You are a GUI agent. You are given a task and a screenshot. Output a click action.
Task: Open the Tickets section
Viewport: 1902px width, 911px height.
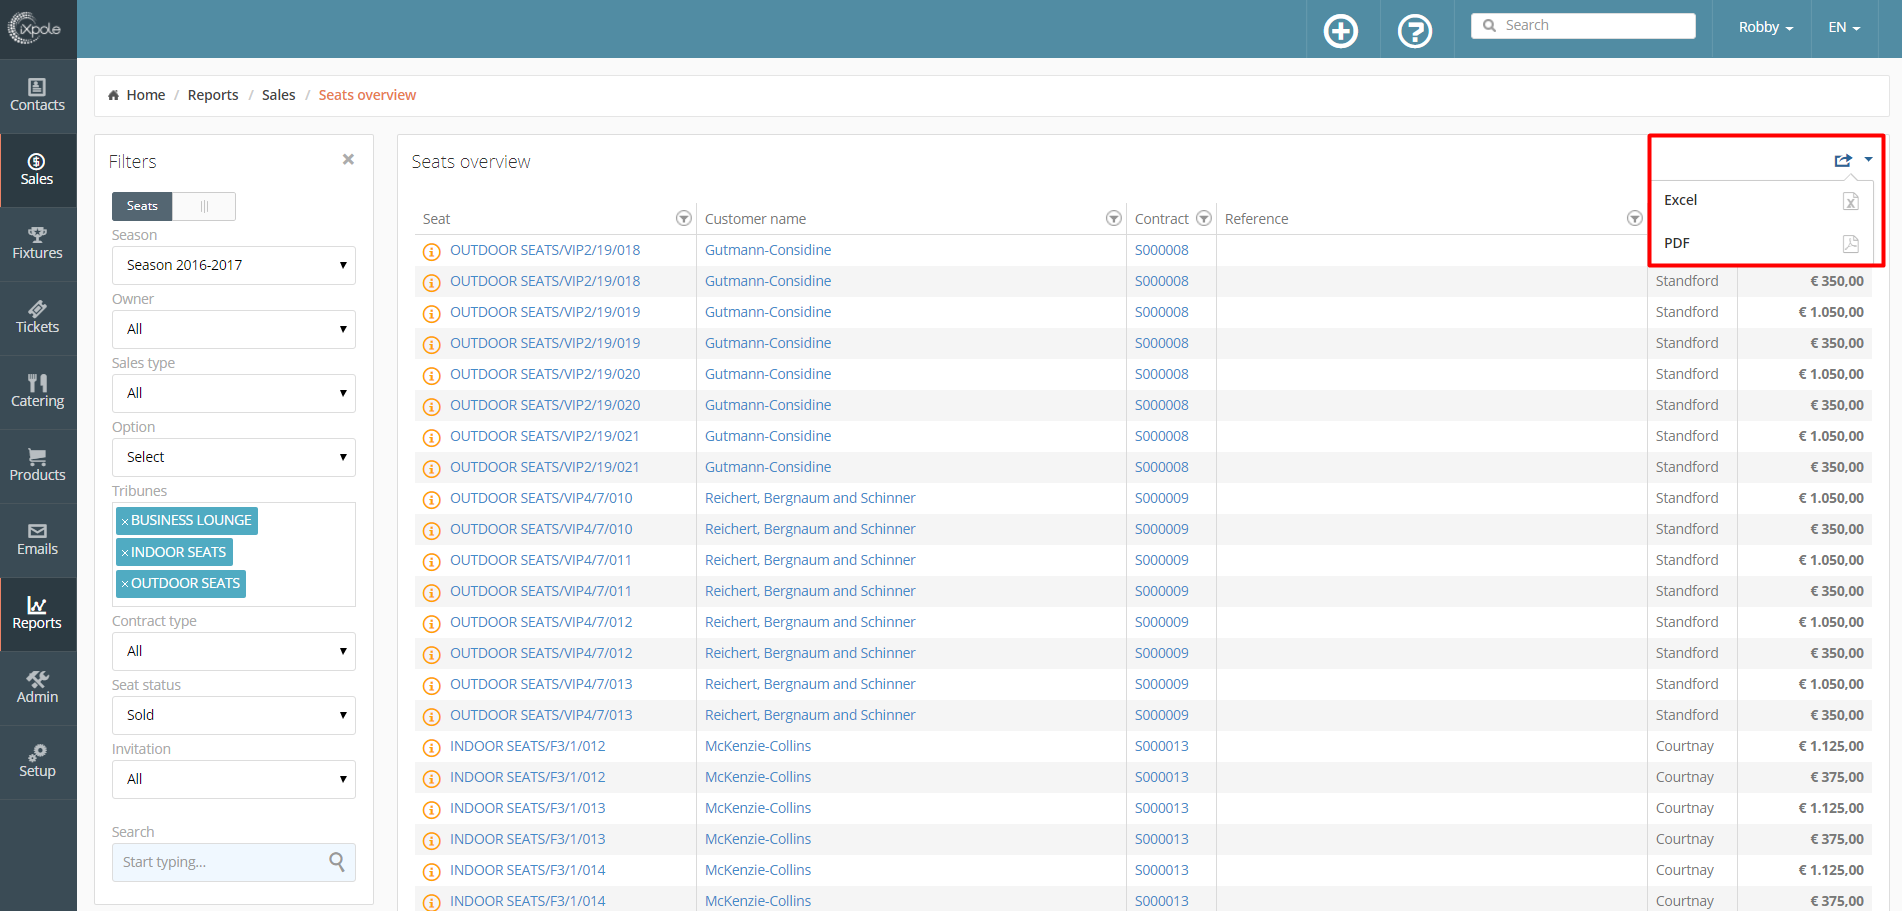(38, 318)
